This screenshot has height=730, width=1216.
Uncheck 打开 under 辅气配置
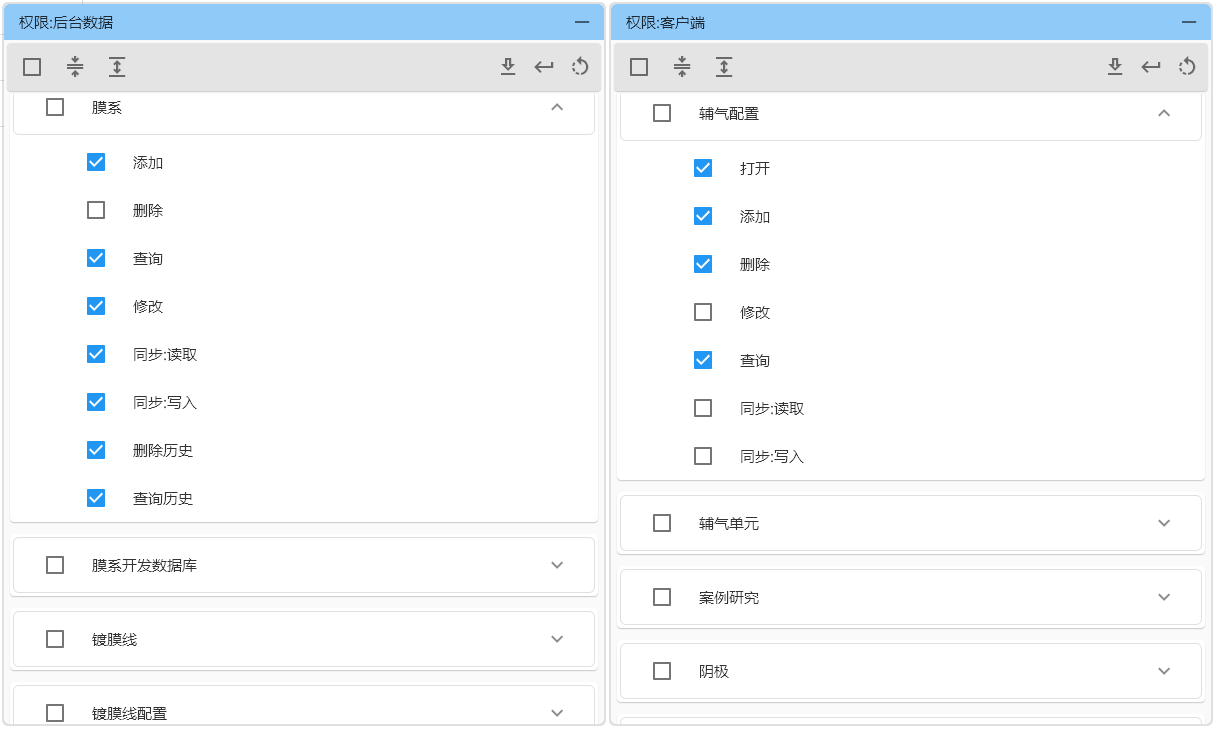(x=703, y=168)
